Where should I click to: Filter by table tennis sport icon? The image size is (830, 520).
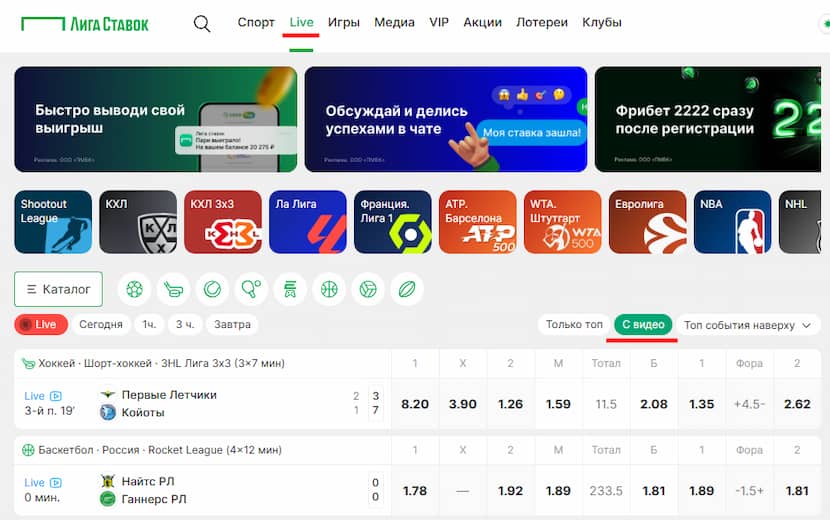pos(251,289)
